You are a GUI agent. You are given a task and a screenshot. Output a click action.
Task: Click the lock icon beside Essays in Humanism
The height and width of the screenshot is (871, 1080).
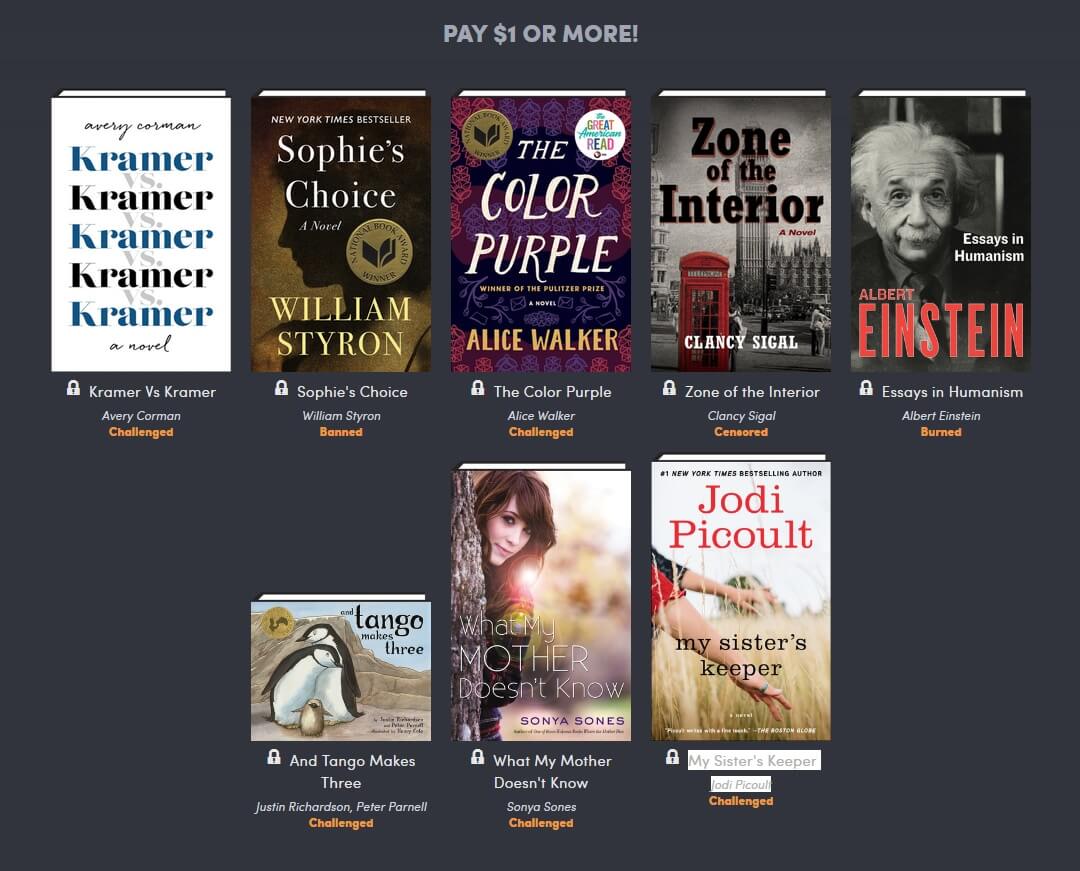[866, 388]
